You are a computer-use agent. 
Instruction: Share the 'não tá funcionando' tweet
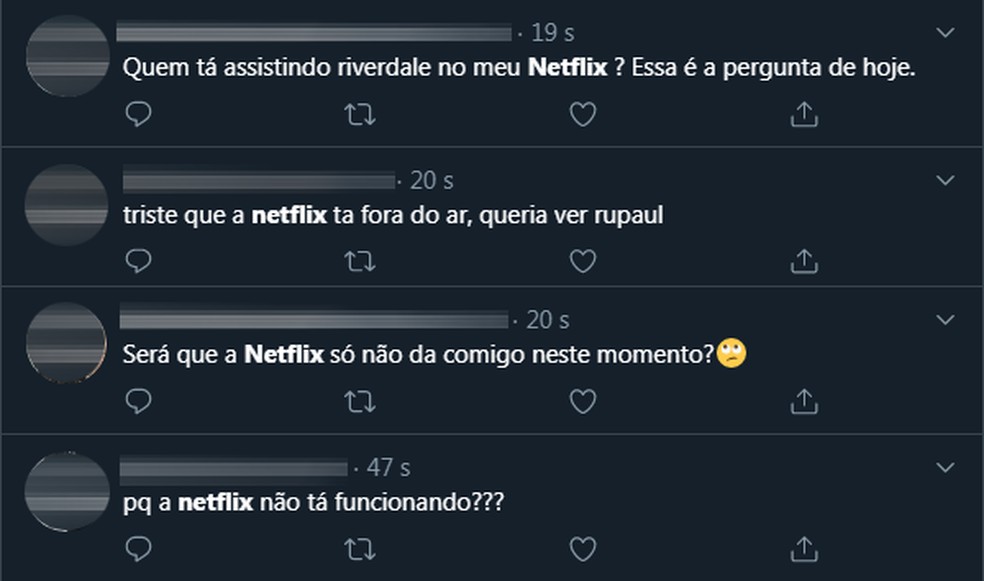[x=804, y=547]
